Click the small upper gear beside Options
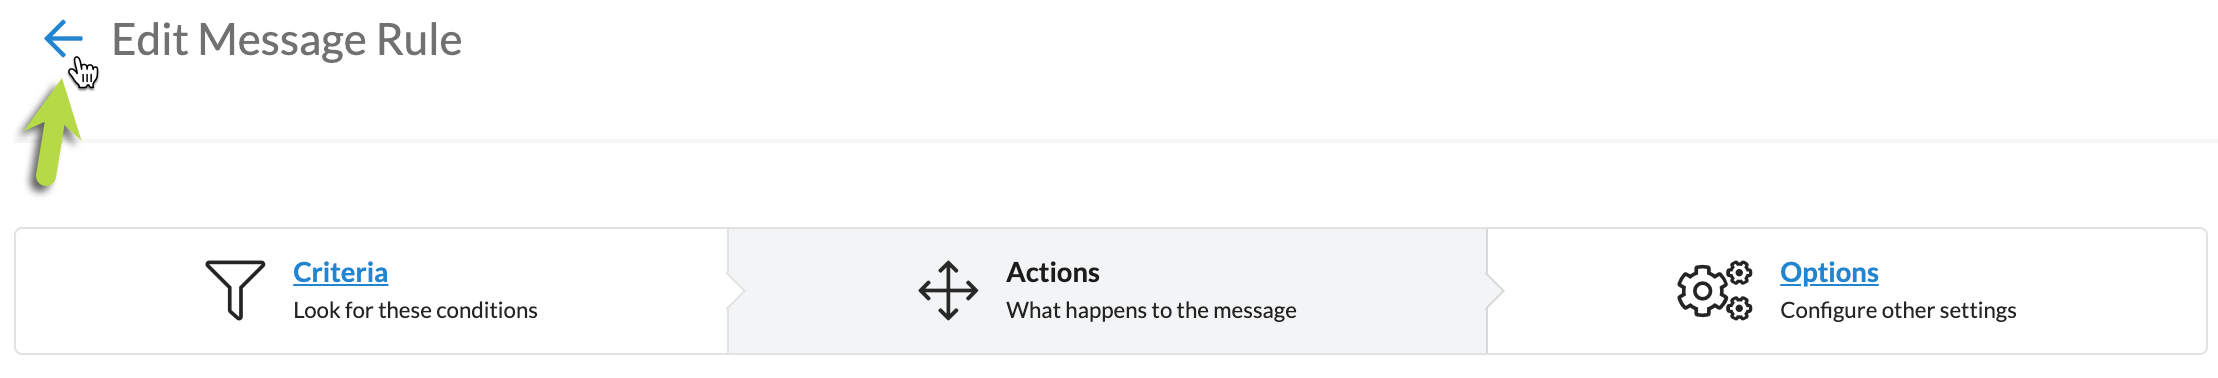The height and width of the screenshot is (378, 2218). pyautogui.click(x=1740, y=272)
